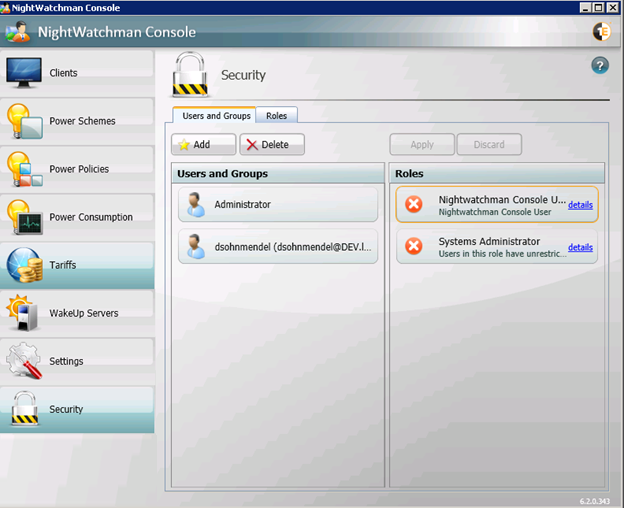Click the red X on Systems Administrator role
The image size is (624, 508).
click(413, 247)
